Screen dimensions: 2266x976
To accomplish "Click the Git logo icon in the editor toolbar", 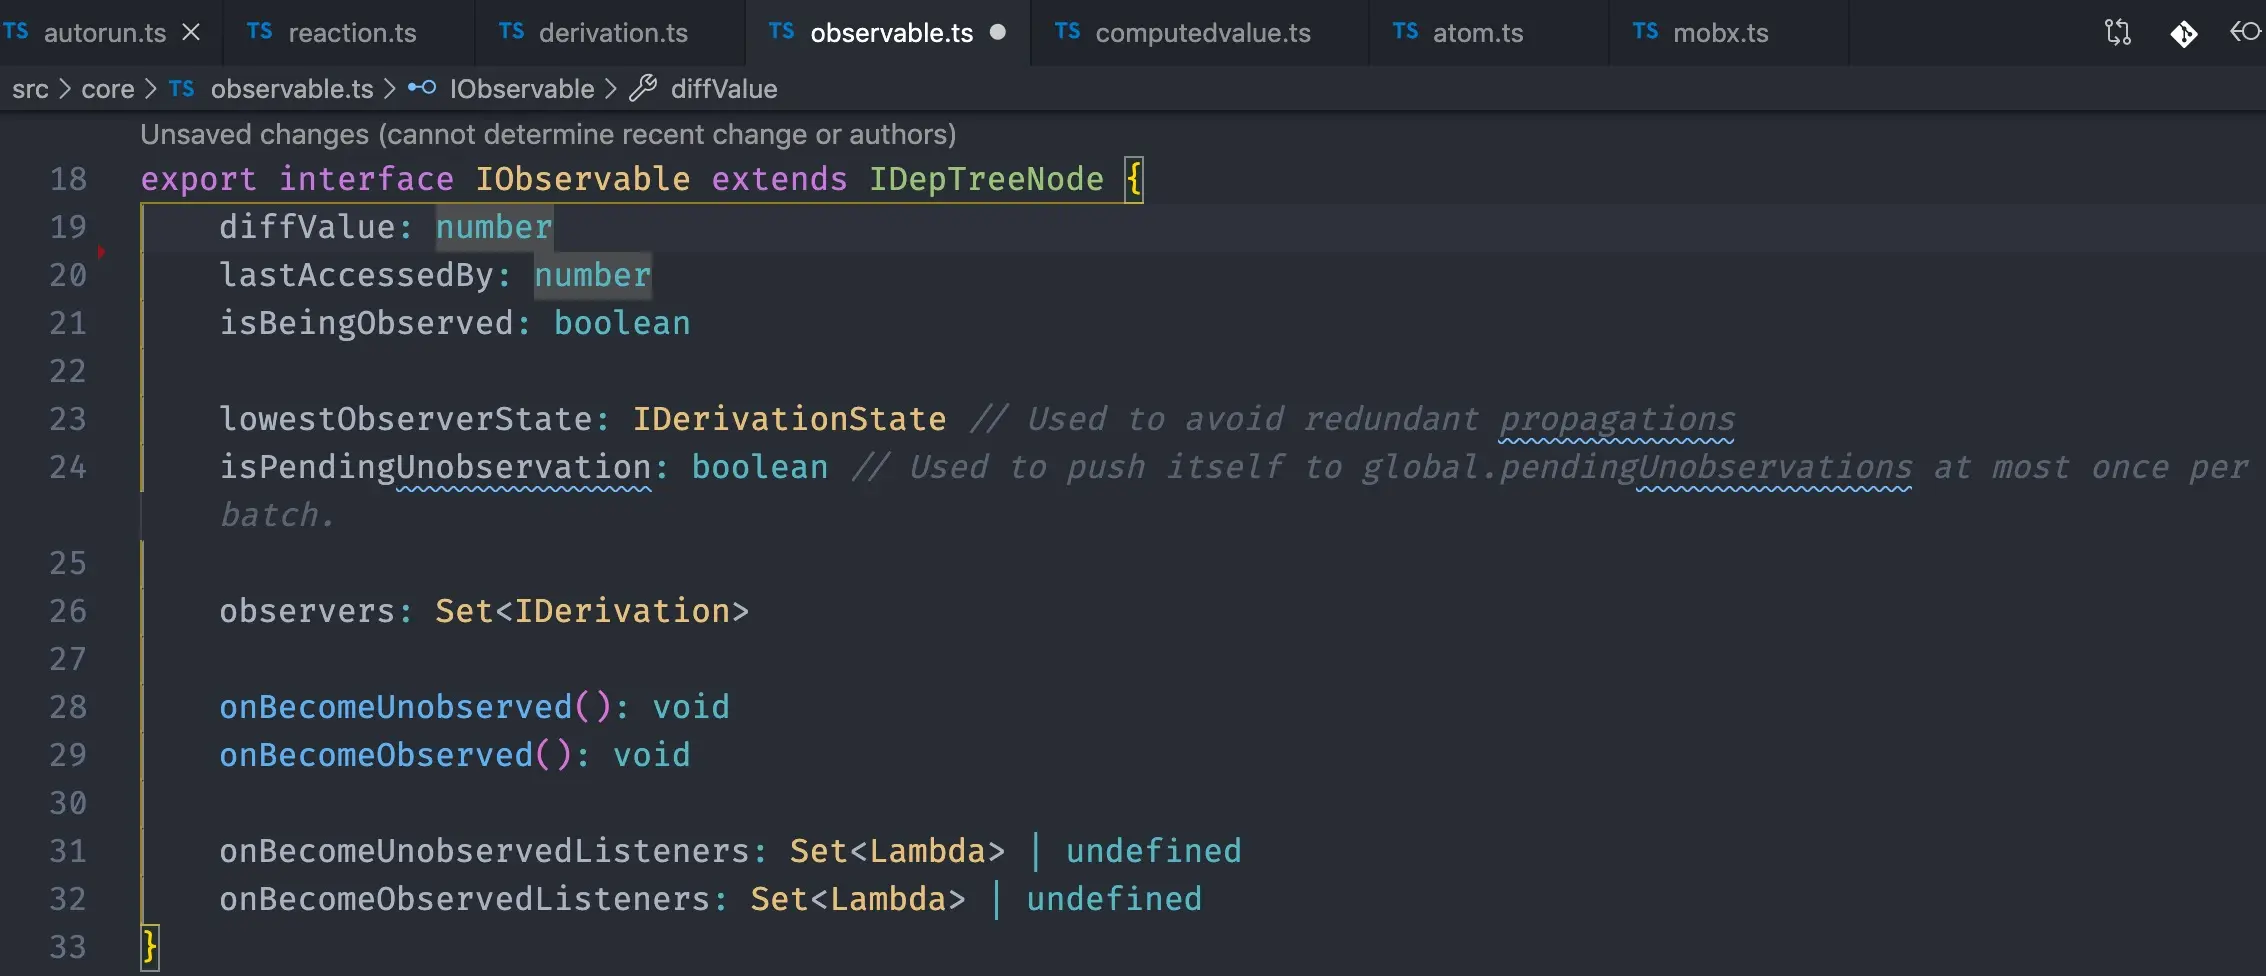I will pyautogui.click(x=2184, y=33).
